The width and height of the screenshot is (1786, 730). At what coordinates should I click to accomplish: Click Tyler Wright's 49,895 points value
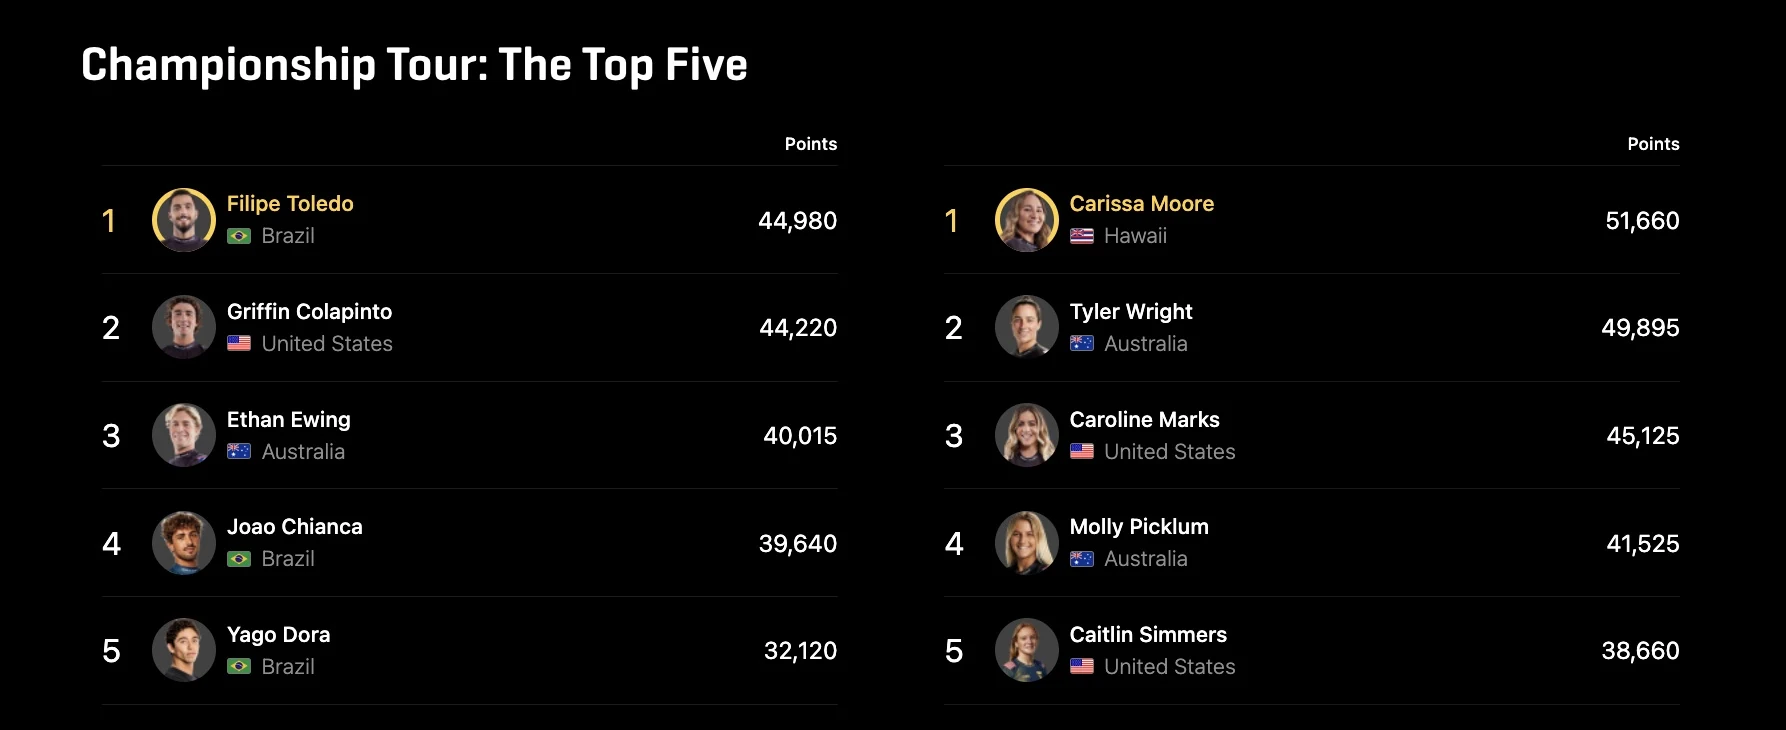1640,328
